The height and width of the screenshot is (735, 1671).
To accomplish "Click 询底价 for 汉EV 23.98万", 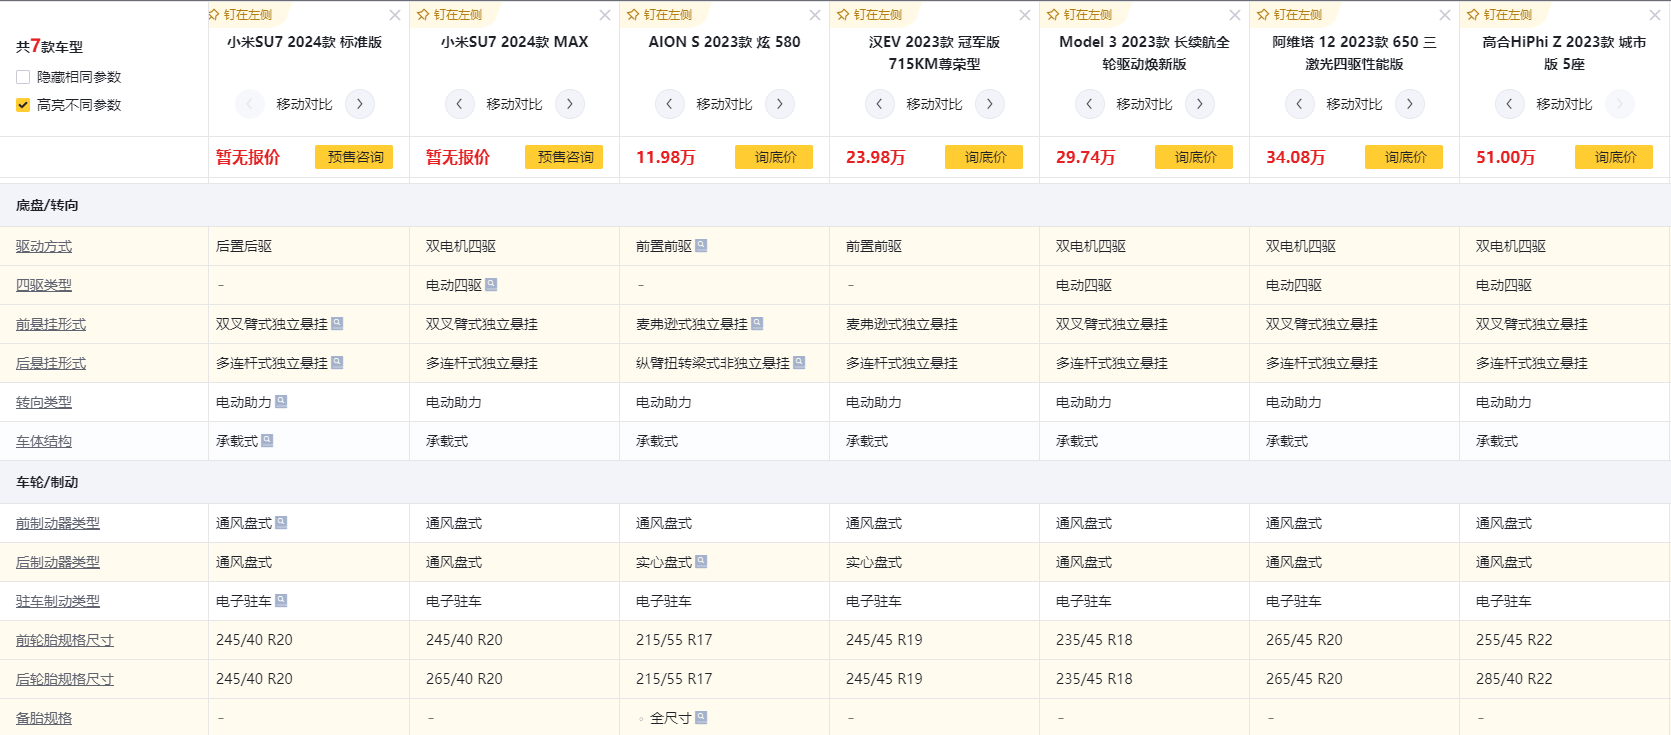I will pyautogui.click(x=984, y=157).
